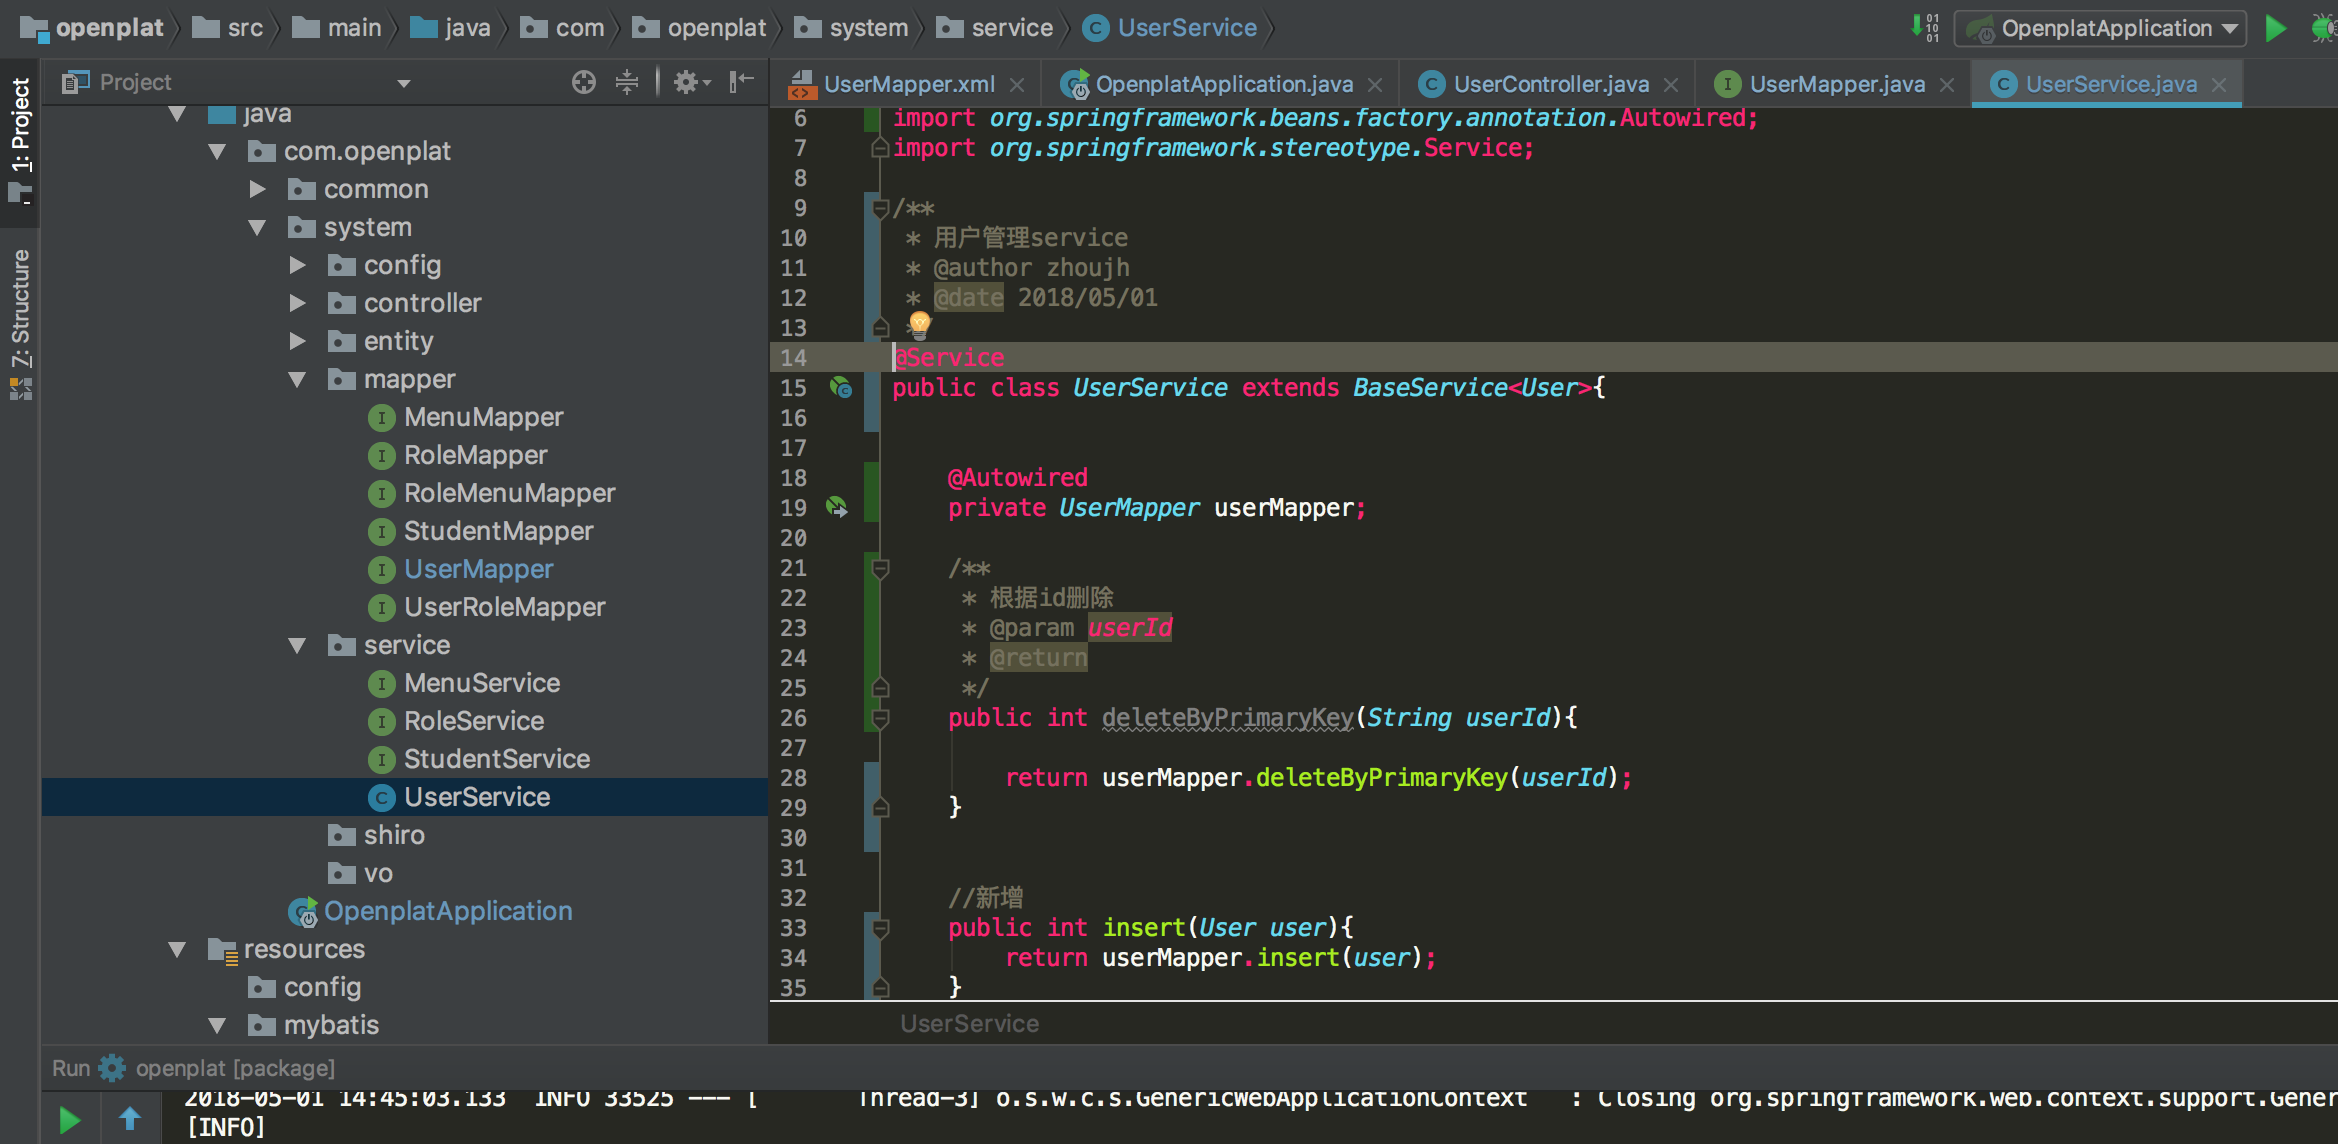Click the Spring bean gutter icon beside userMapper field

(838, 508)
